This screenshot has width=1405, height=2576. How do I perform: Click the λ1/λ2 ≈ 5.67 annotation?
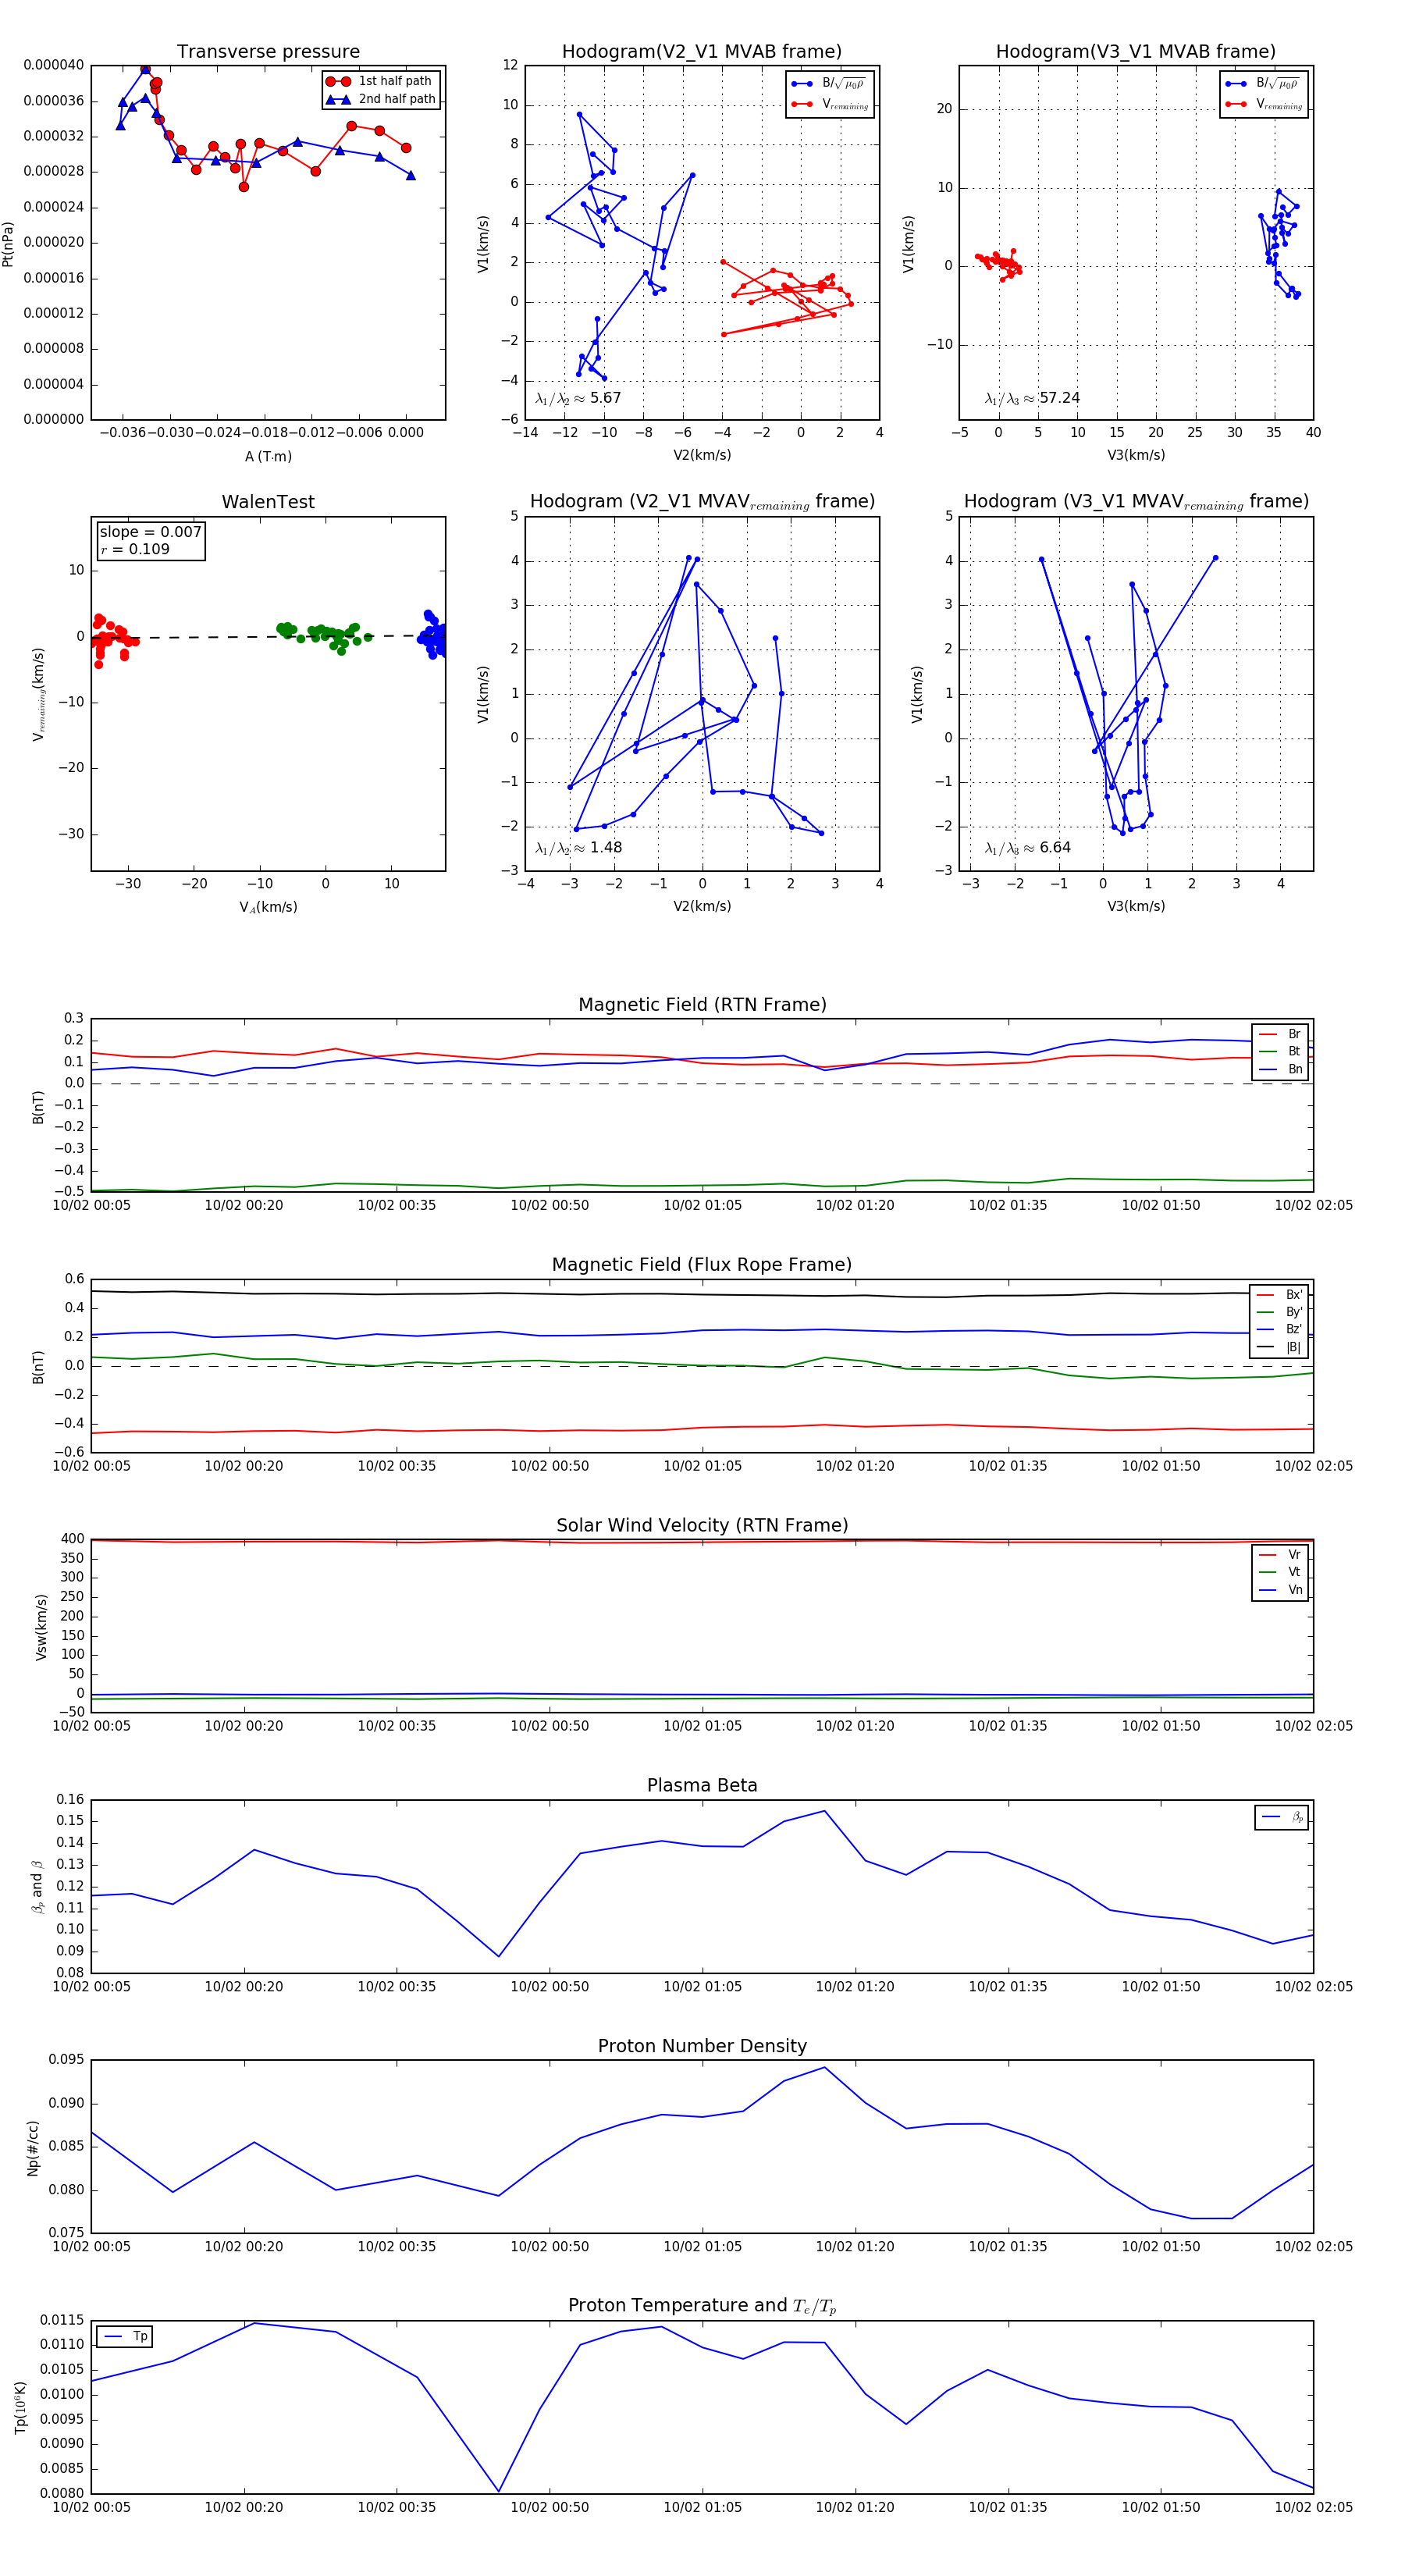pos(578,398)
